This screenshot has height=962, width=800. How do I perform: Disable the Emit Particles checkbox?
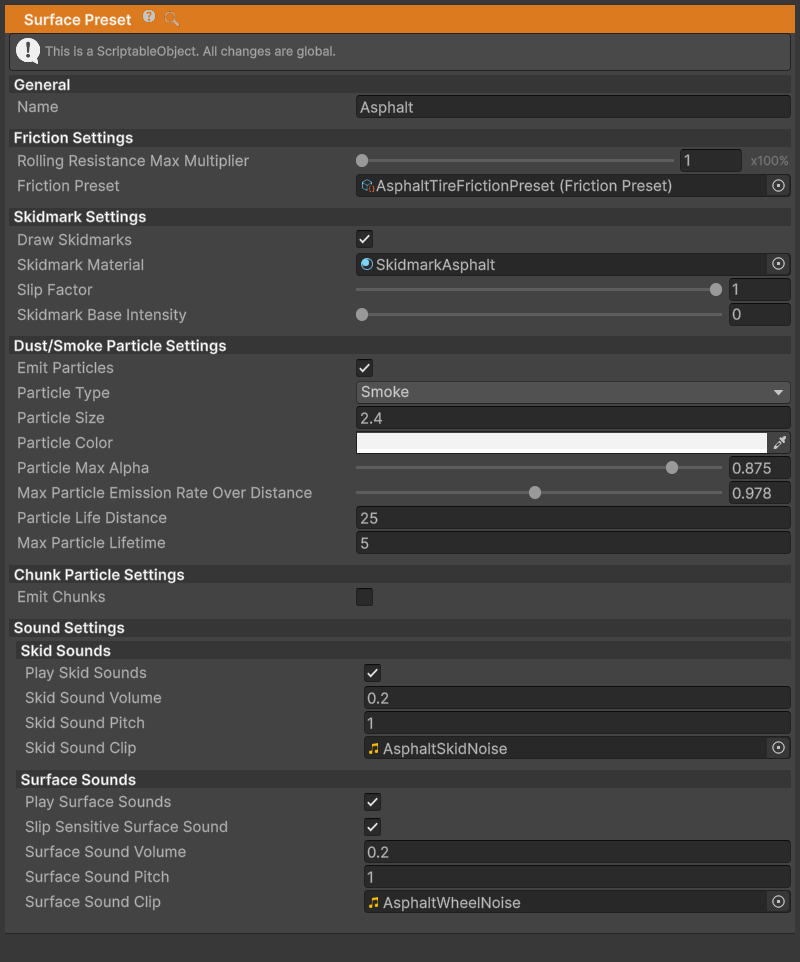[x=364, y=368]
